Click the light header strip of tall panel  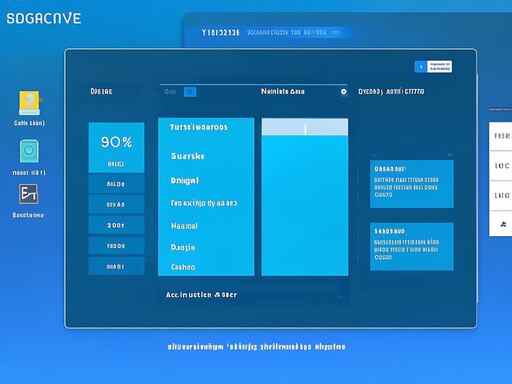pyautogui.click(x=305, y=127)
